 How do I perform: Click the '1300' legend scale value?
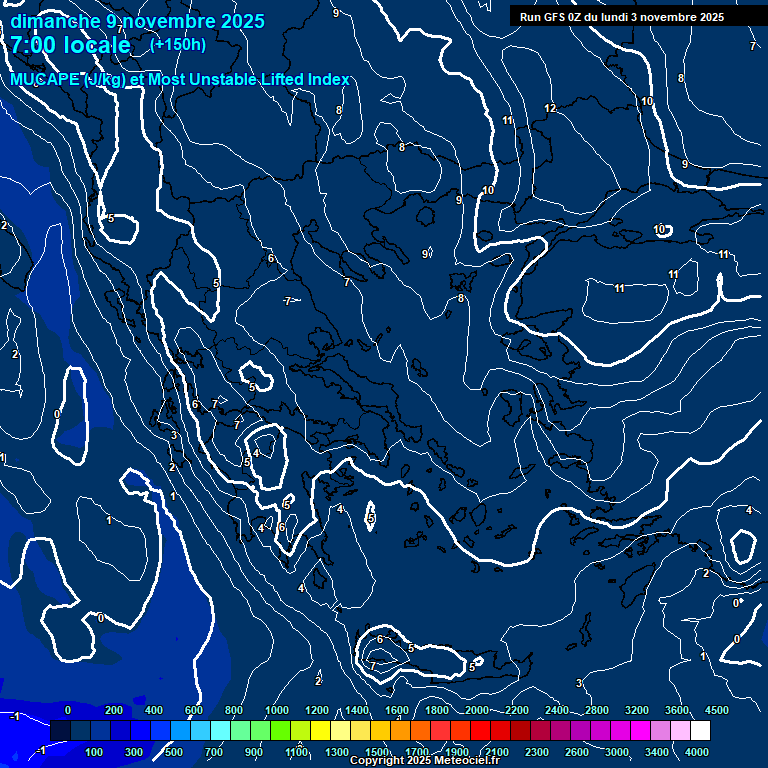tap(337, 752)
